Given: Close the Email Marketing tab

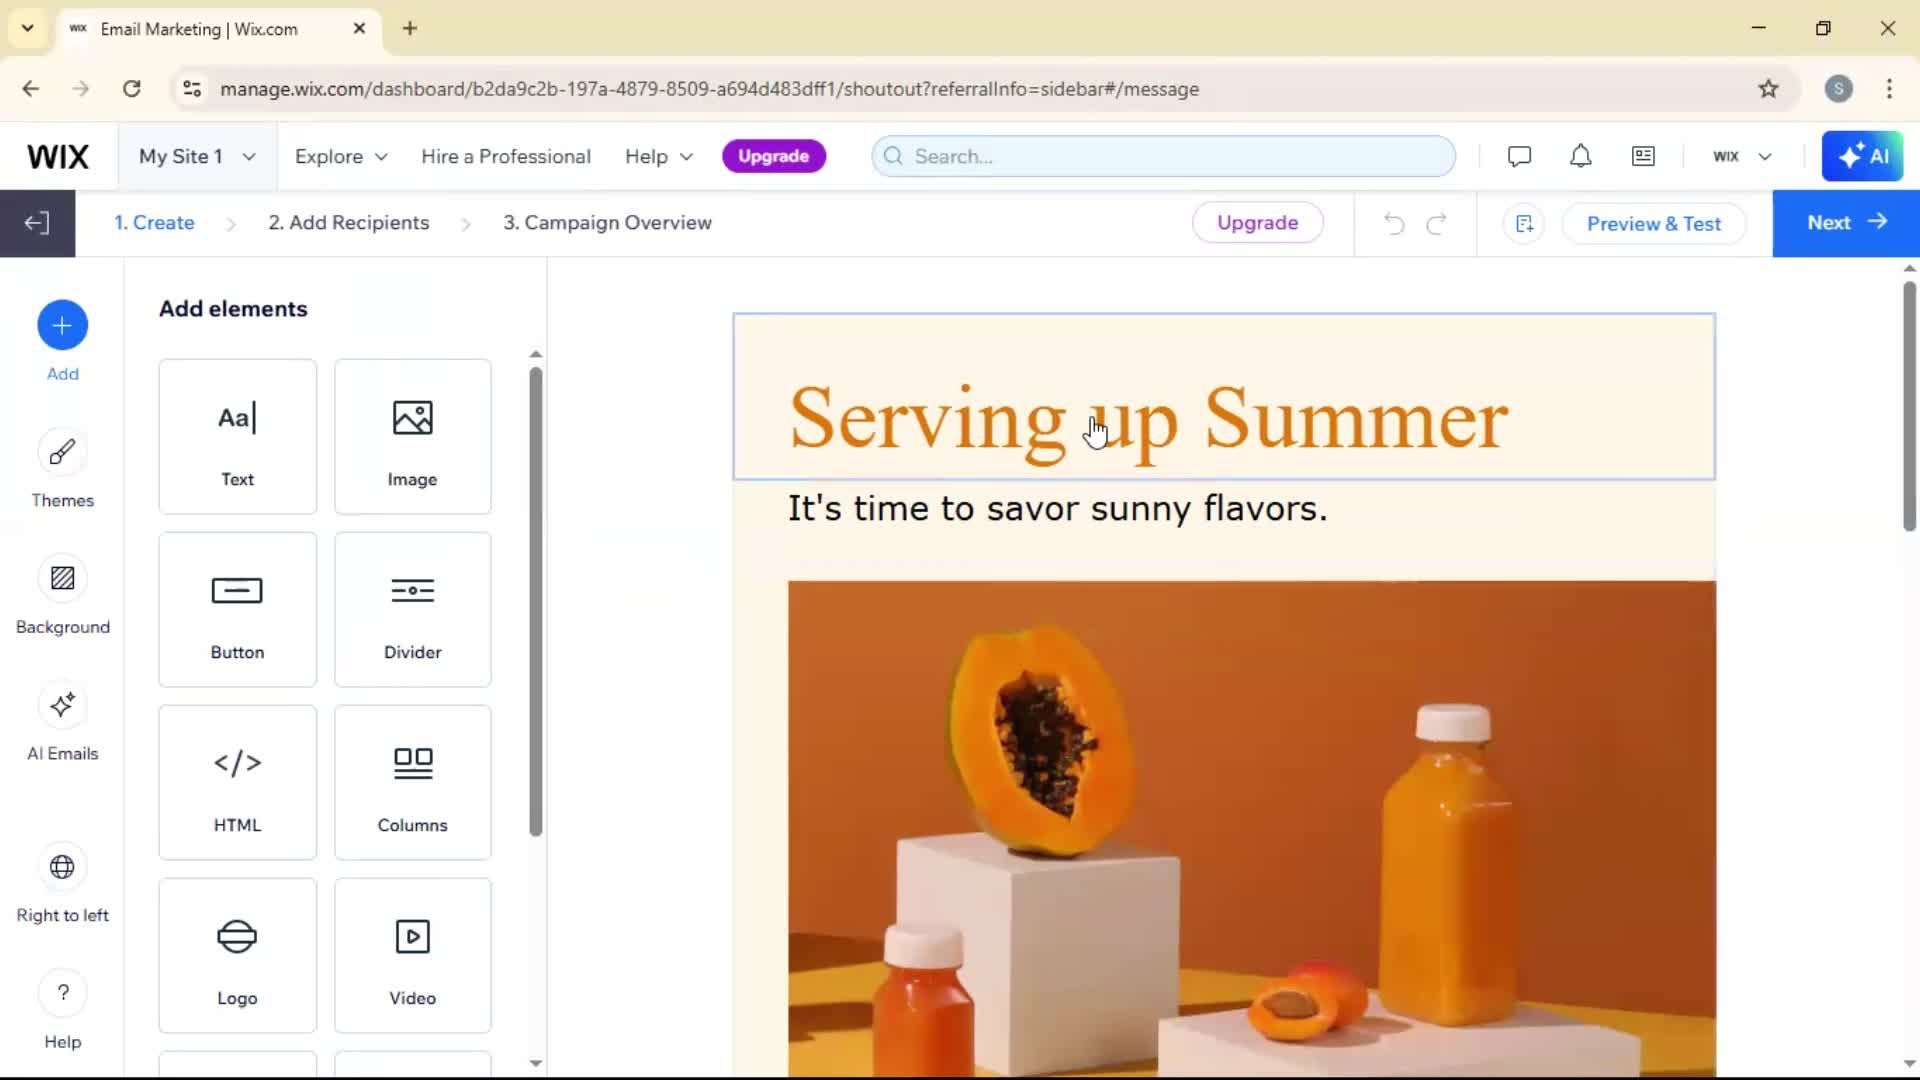Looking at the screenshot, I should coord(359,29).
